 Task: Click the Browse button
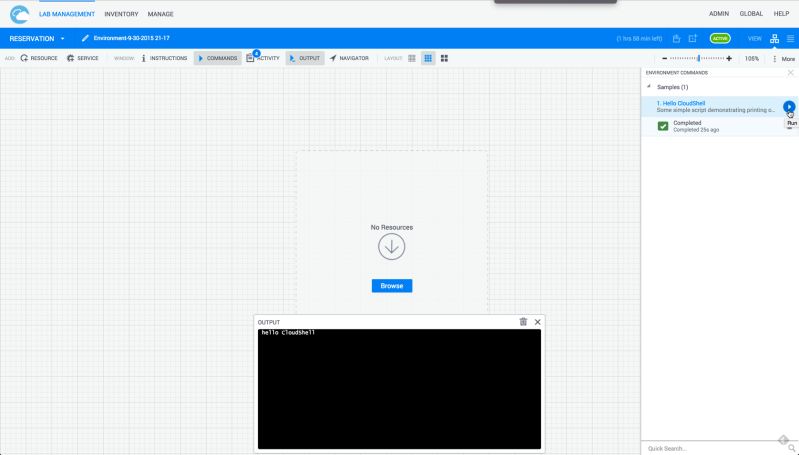point(392,286)
